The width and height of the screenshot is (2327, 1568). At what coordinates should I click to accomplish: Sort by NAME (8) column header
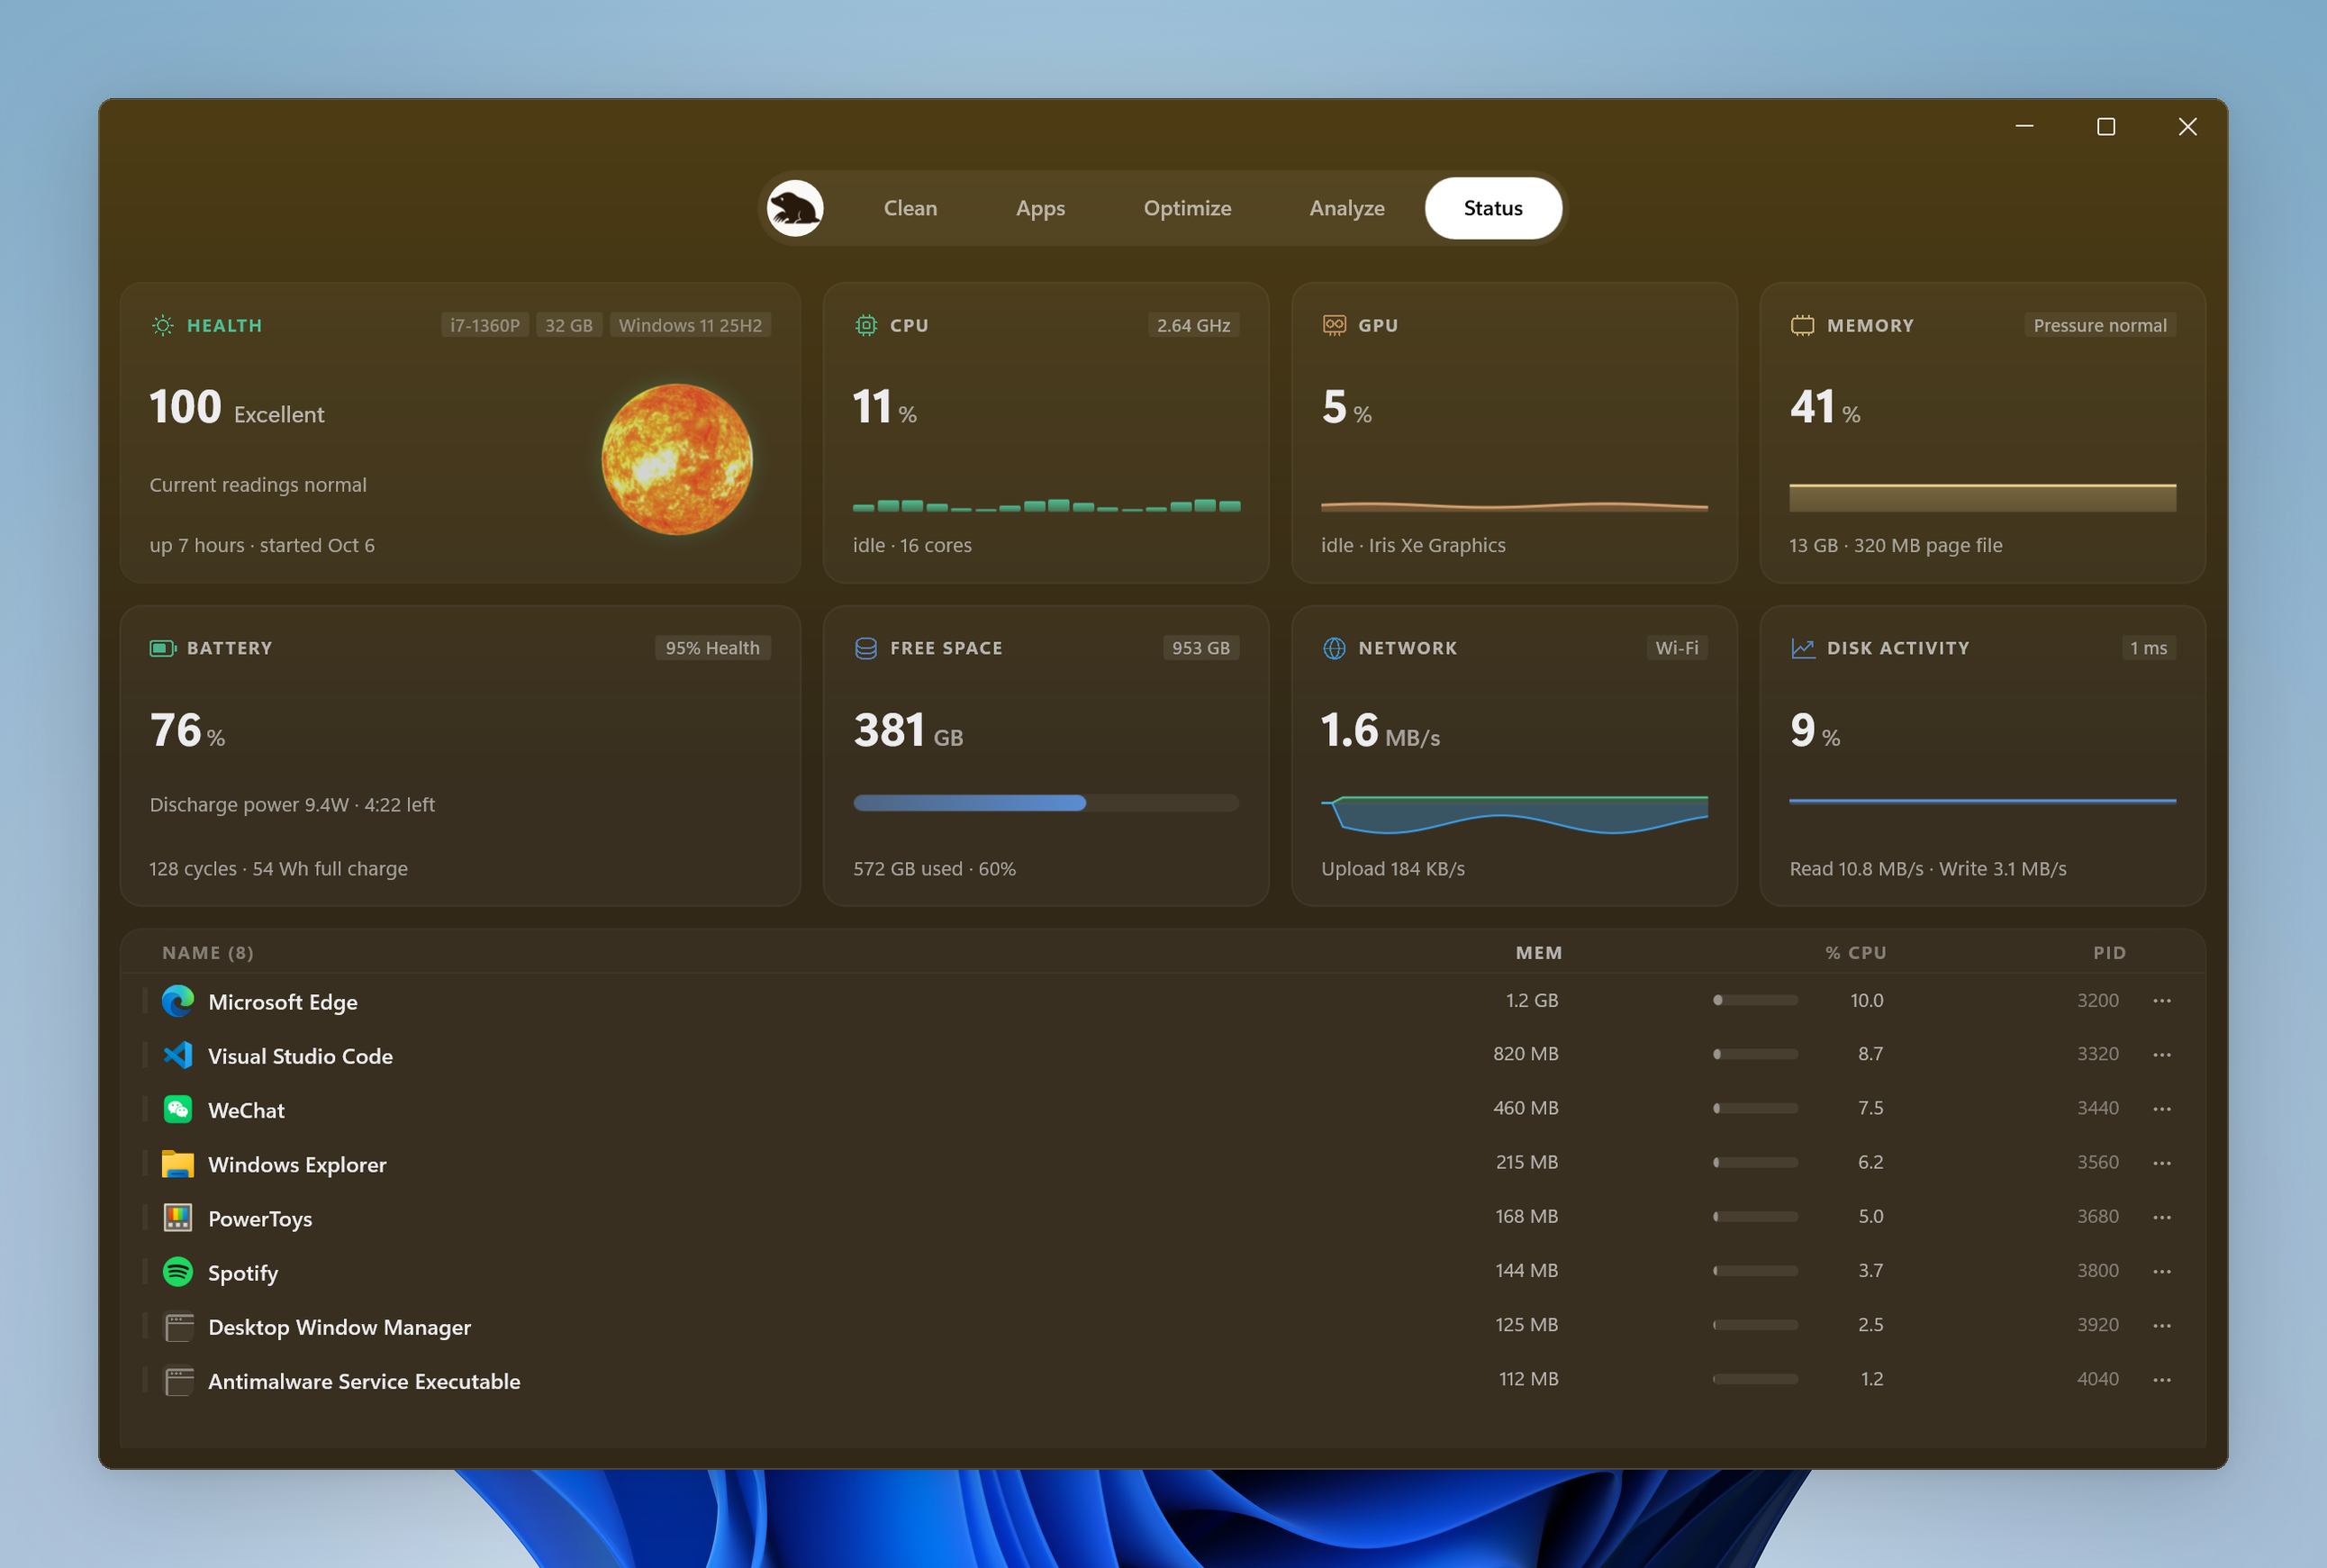click(x=208, y=952)
